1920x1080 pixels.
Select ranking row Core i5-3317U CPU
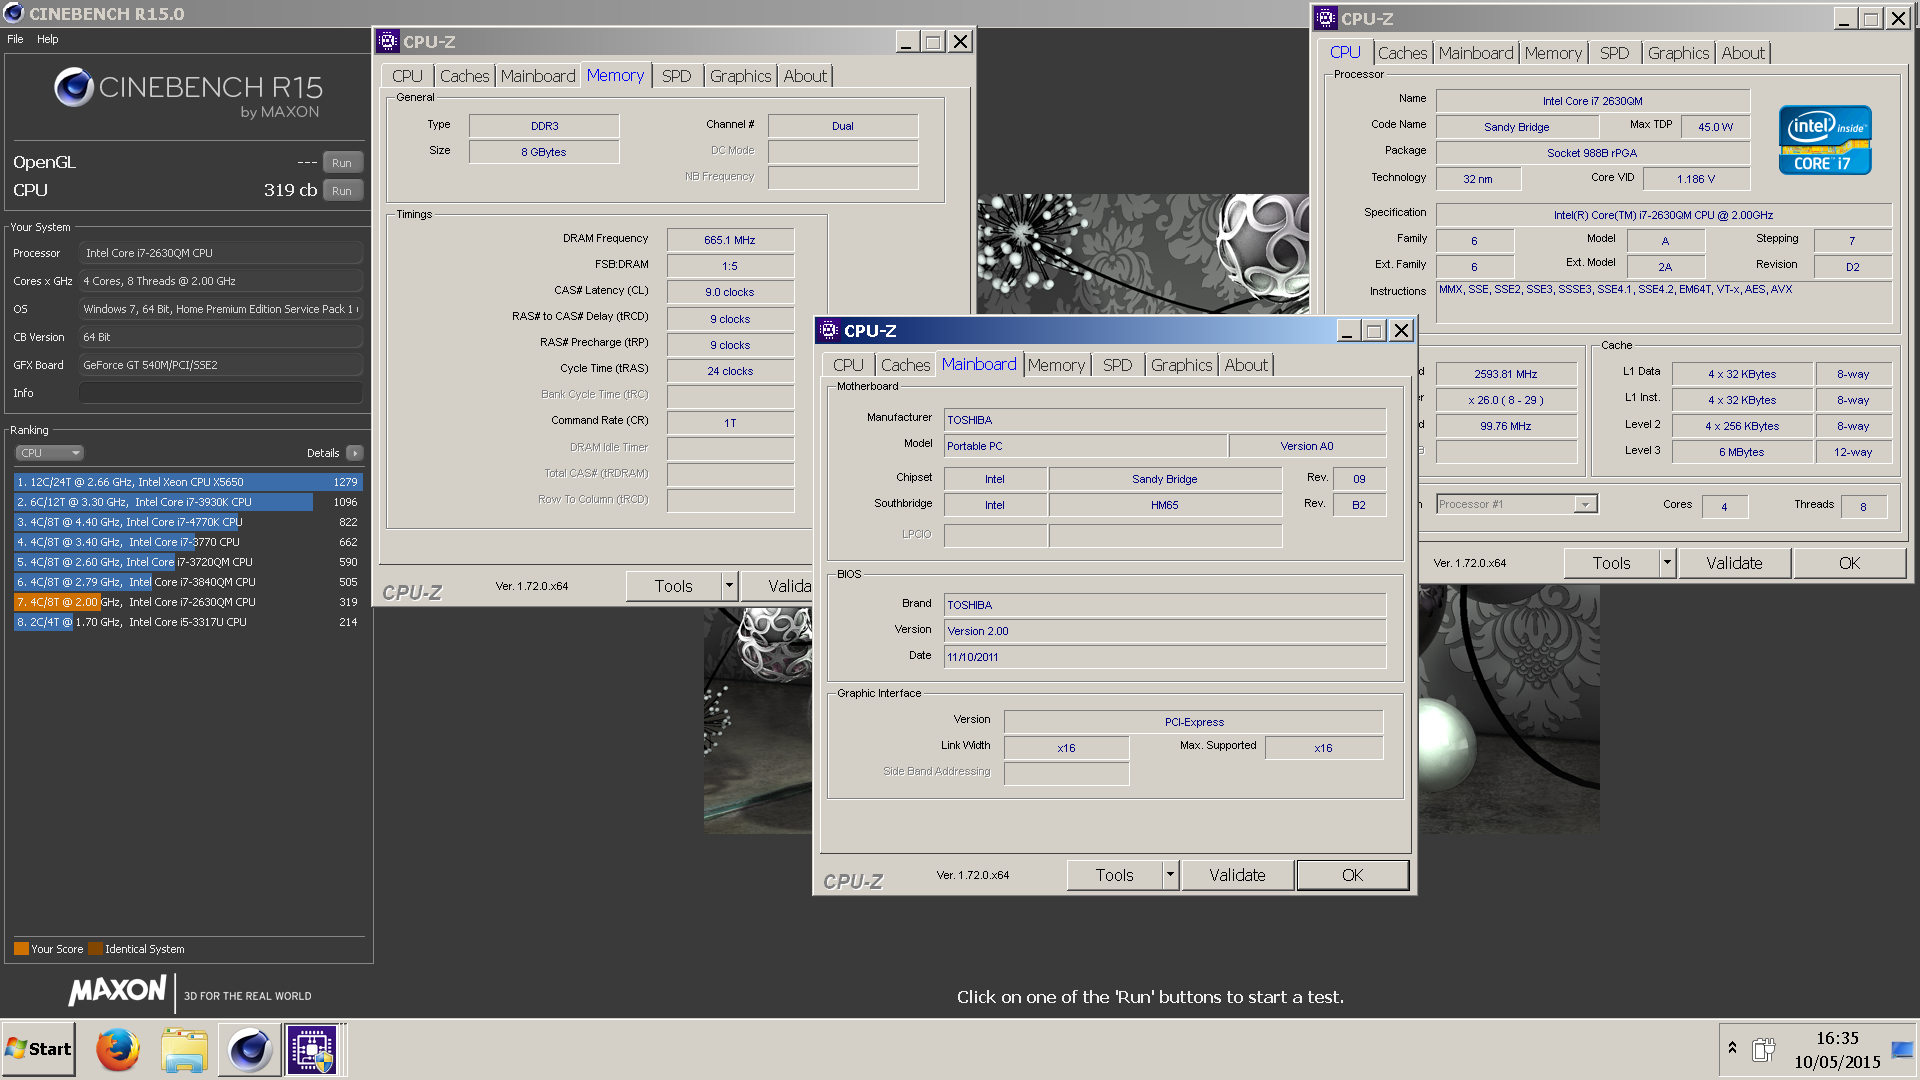tap(188, 622)
